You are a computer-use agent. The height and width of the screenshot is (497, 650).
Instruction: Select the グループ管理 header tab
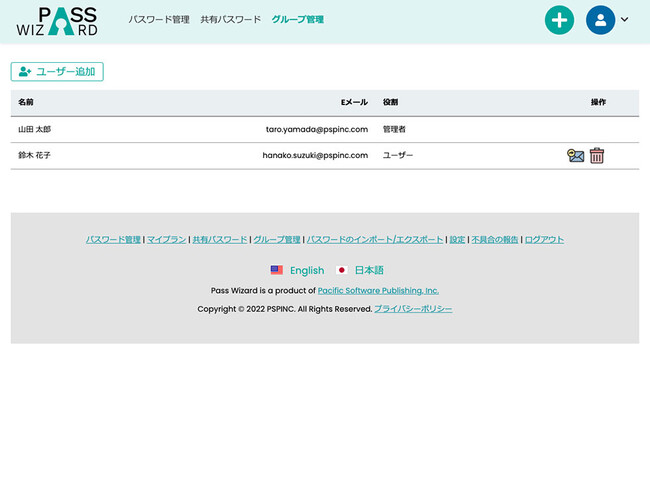pyautogui.click(x=297, y=20)
